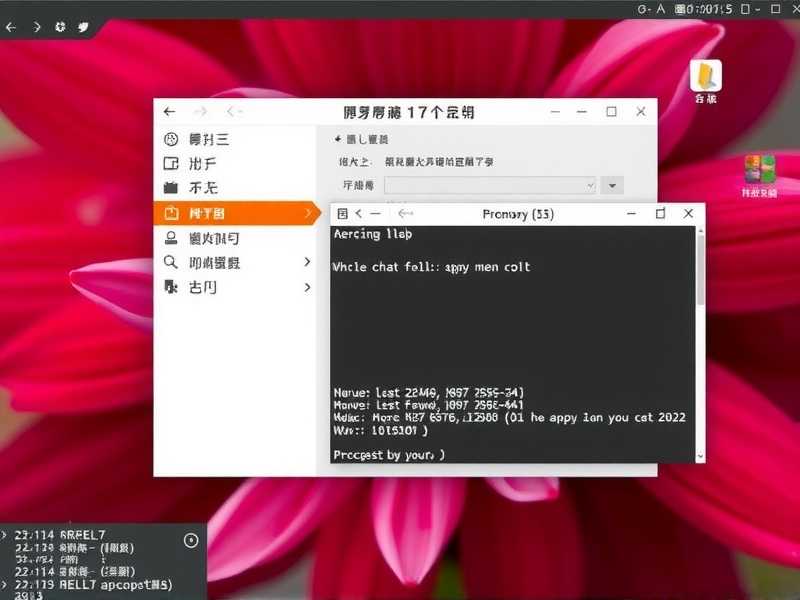Click the user profile icon in the sidebar
Image resolution: width=800 pixels, height=600 pixels.
pyautogui.click(x=172, y=238)
